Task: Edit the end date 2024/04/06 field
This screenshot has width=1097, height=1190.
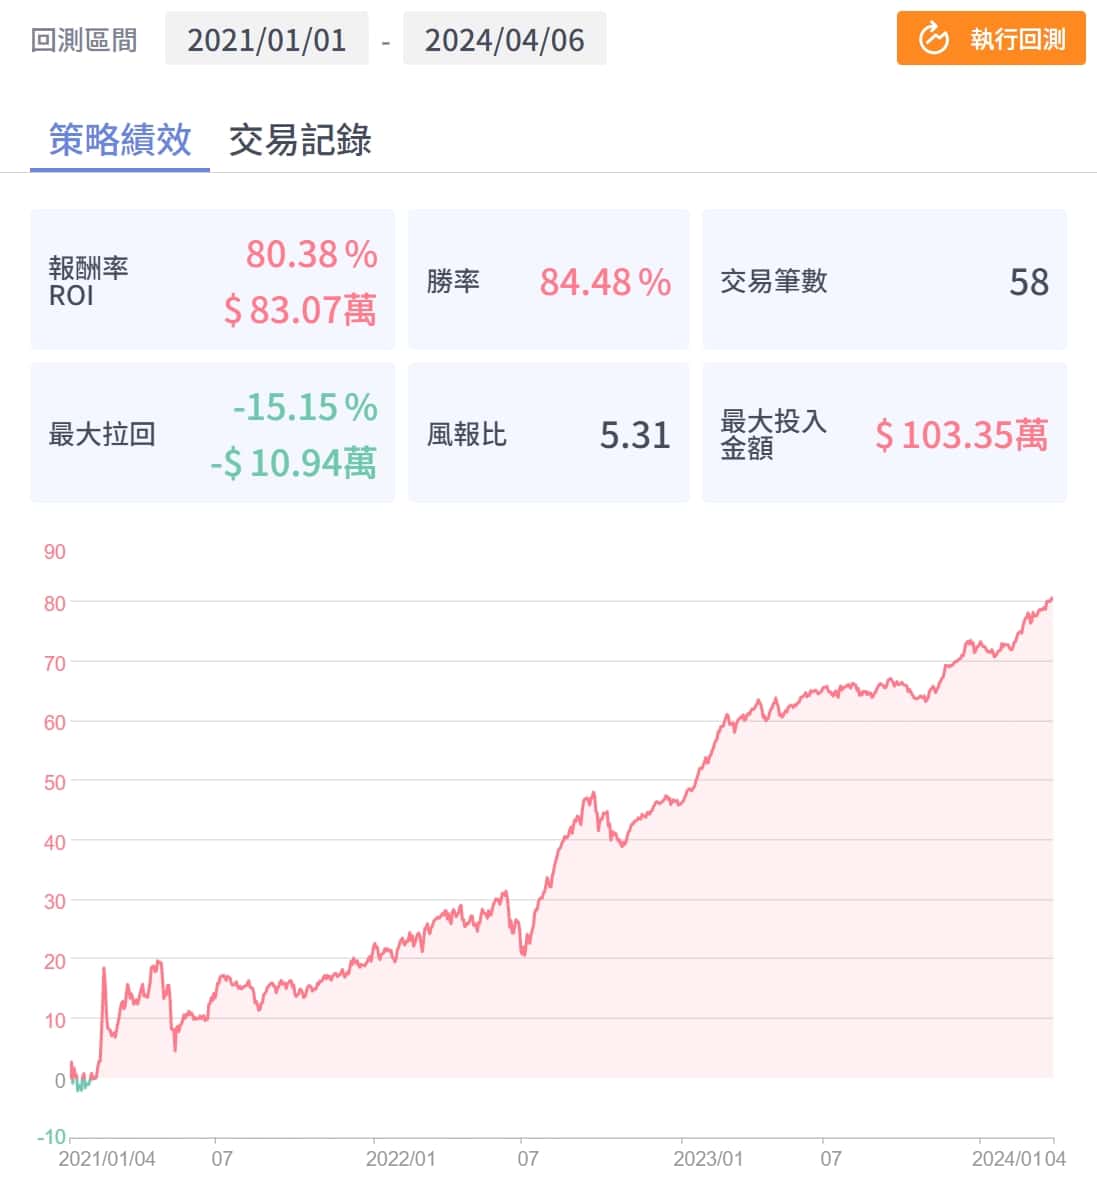Action: [504, 40]
